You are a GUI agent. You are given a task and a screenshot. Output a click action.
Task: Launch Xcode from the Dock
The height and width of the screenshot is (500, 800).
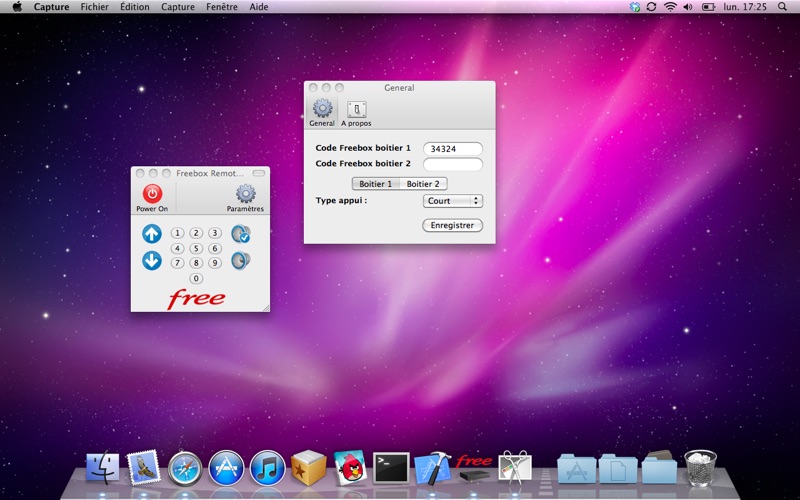tap(433, 467)
